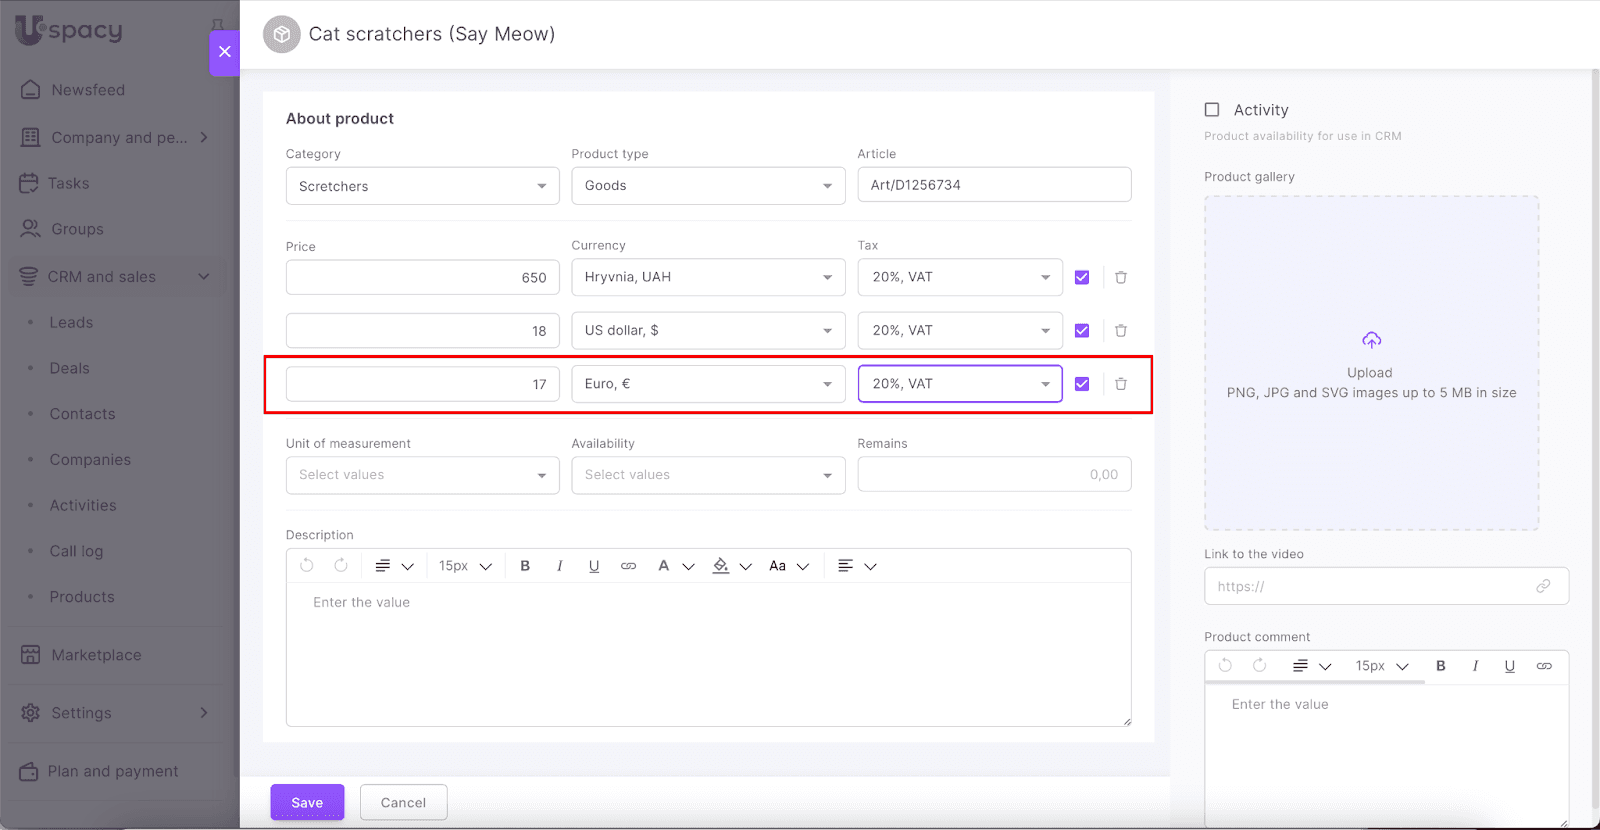Click the Save button

pos(307,802)
